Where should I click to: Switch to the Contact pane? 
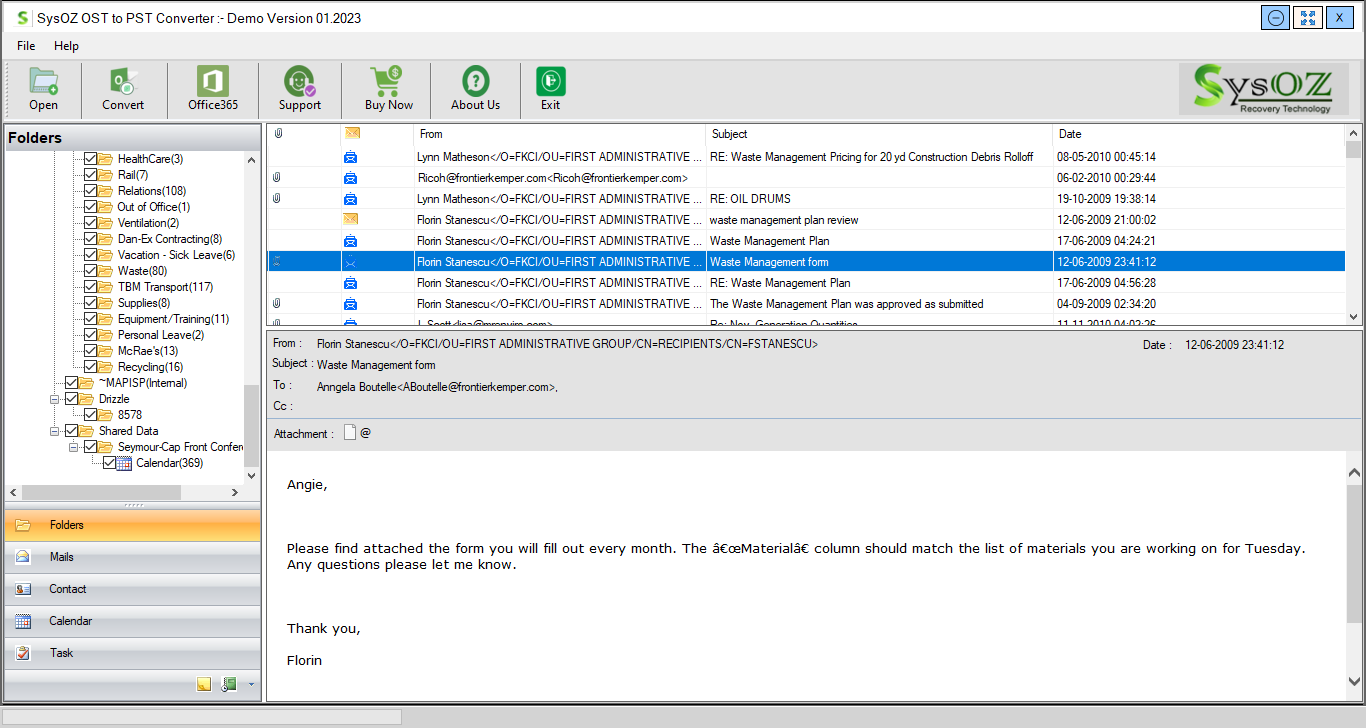(x=67, y=589)
